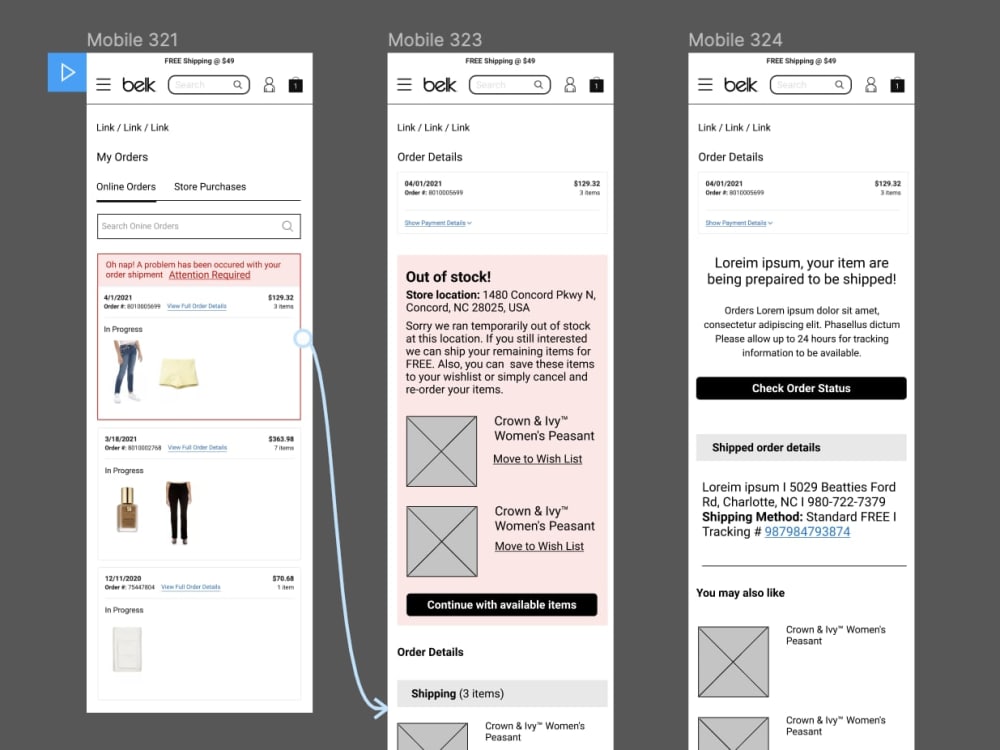Focus the Search Online Orders input

pos(199,226)
